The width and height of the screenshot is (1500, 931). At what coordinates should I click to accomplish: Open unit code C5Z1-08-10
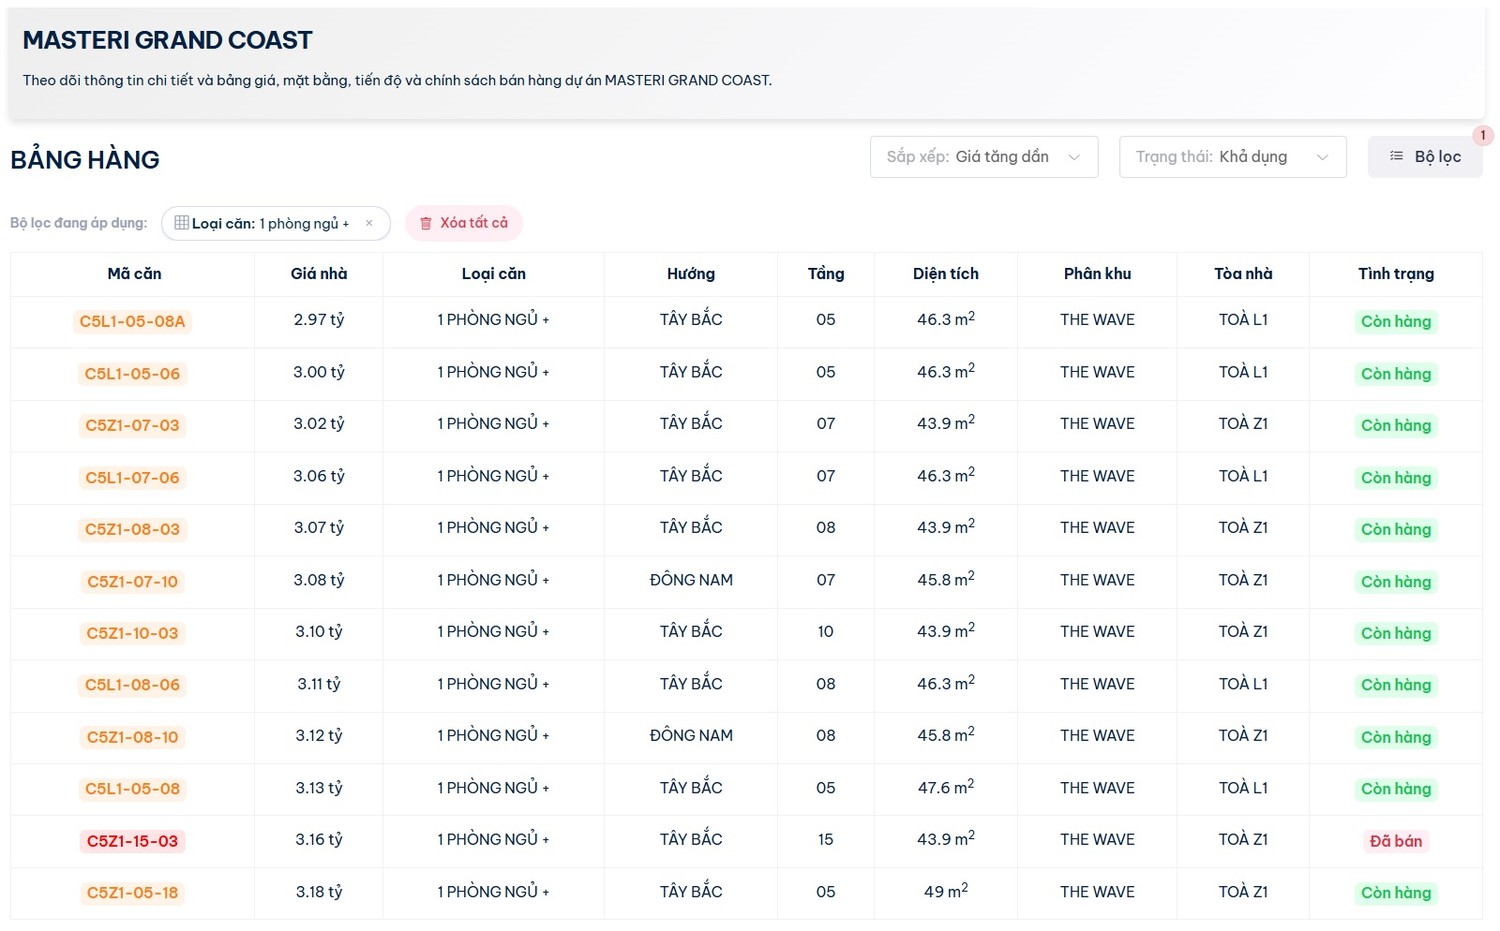point(133,737)
